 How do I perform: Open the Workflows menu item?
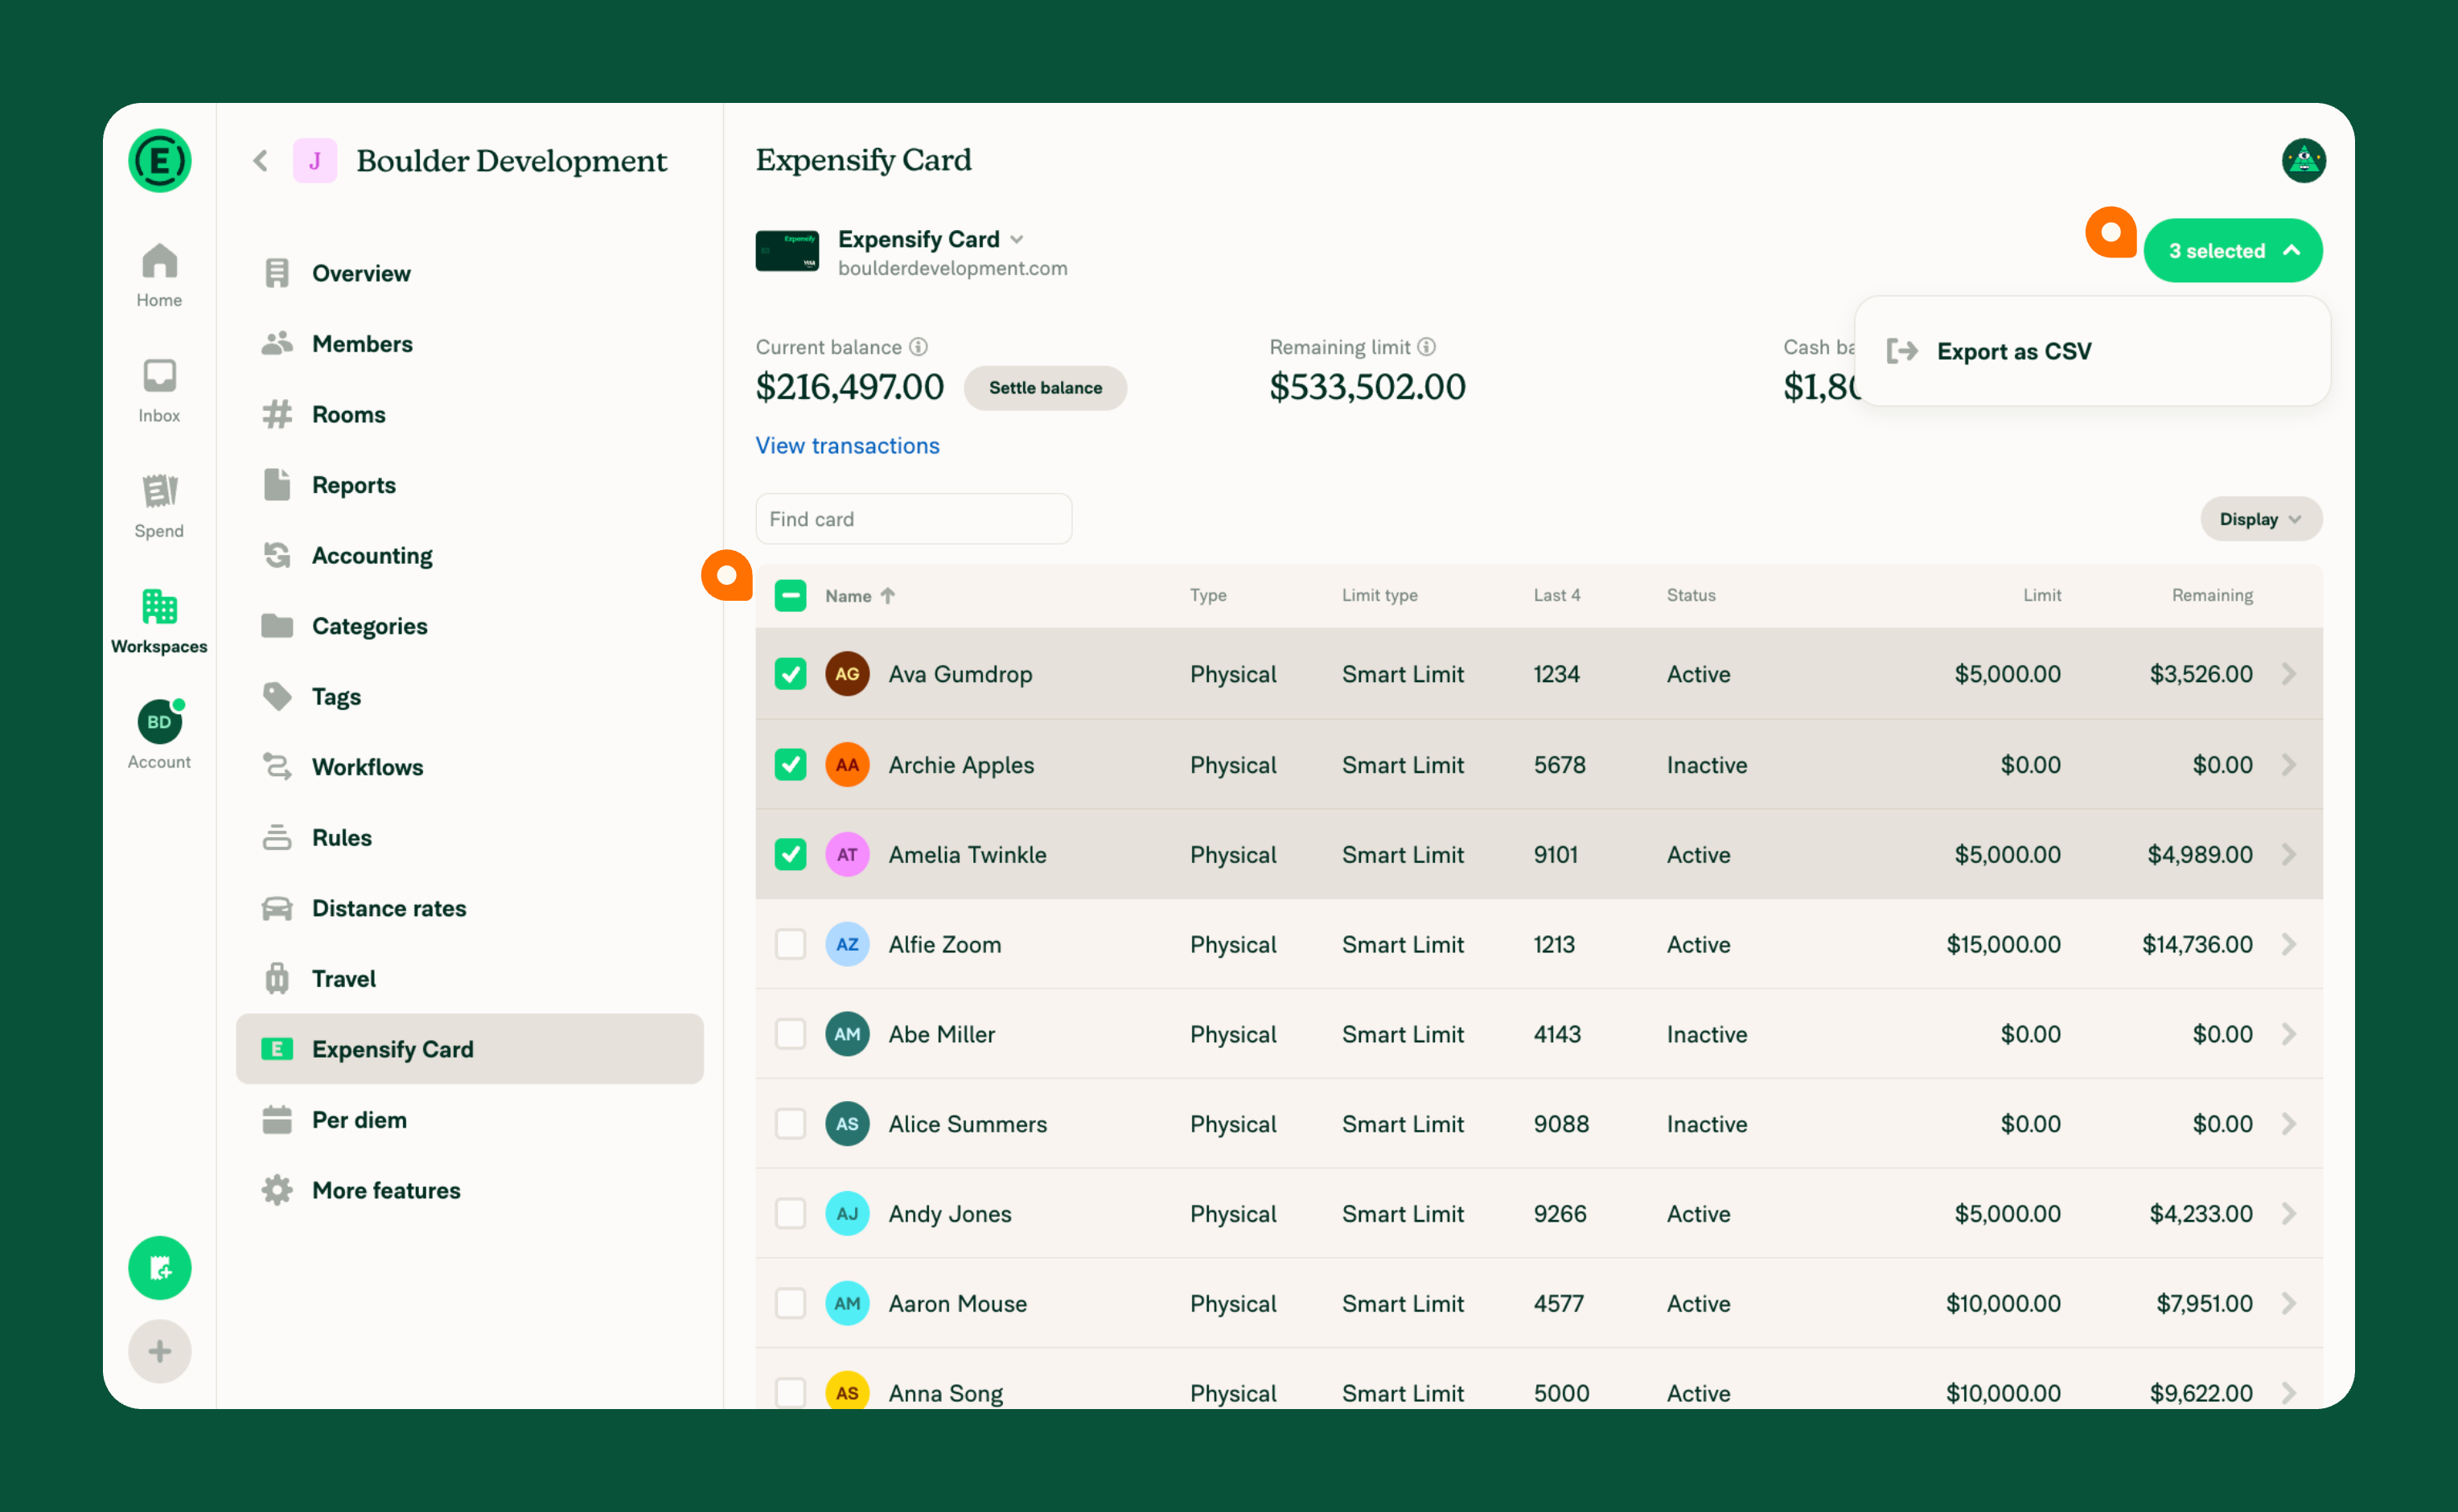[469, 767]
